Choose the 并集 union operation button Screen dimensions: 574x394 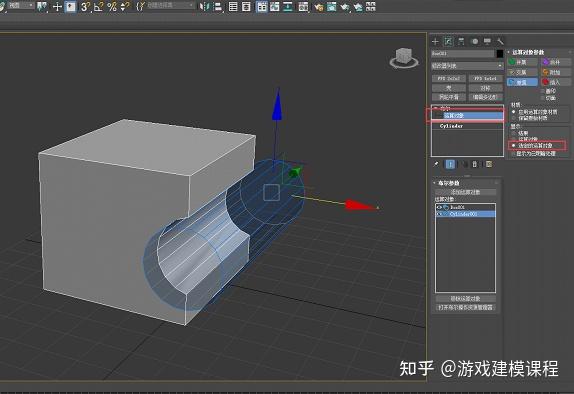tap(522, 62)
